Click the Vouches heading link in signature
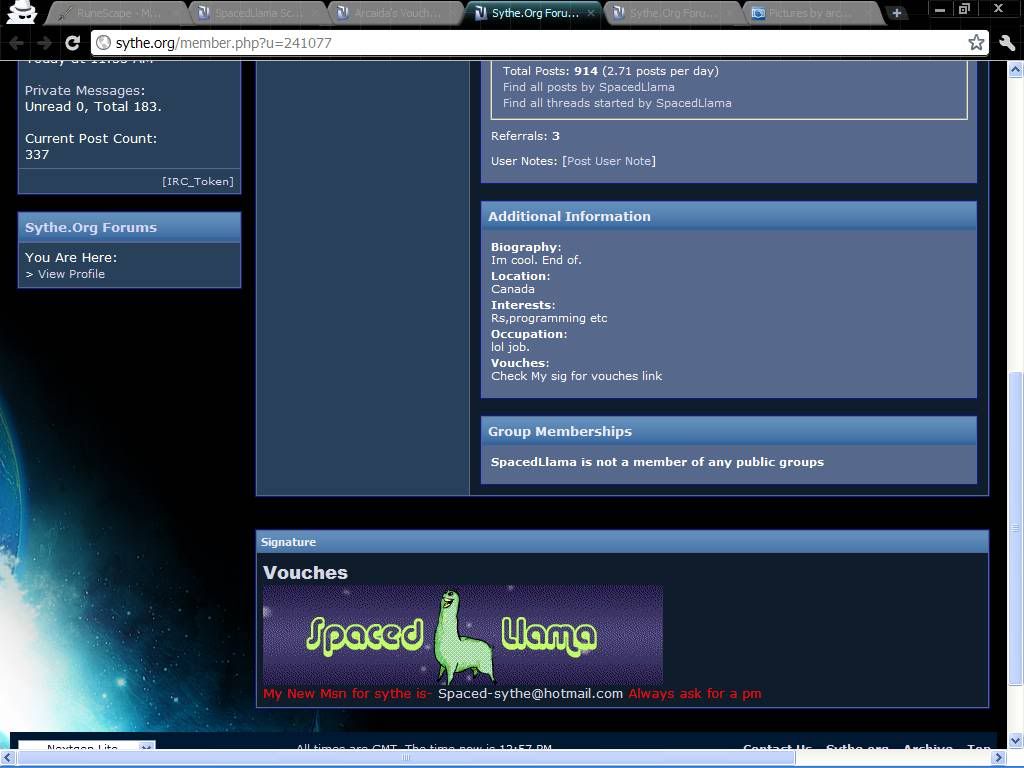This screenshot has width=1024, height=768. 305,573
